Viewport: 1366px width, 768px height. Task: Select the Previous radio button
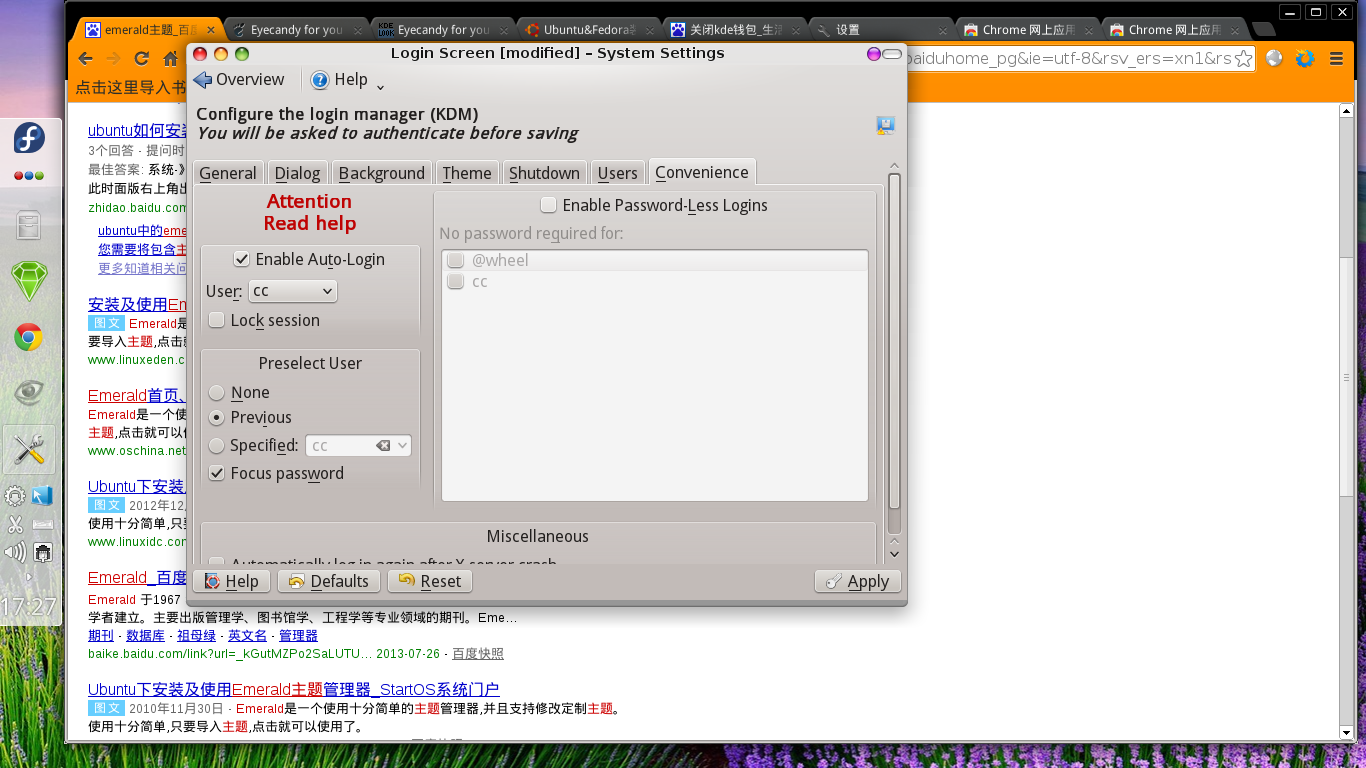click(216, 417)
